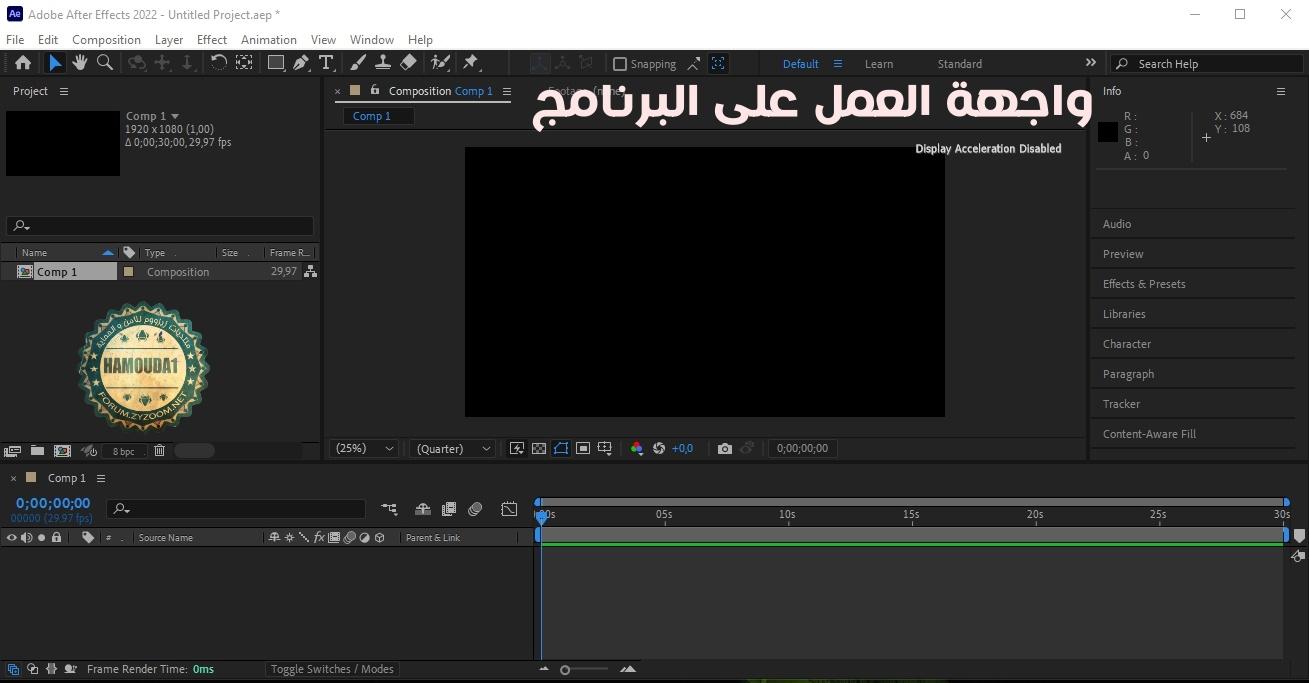
Task: Open the grid and guide options dropdown
Action: pos(605,448)
